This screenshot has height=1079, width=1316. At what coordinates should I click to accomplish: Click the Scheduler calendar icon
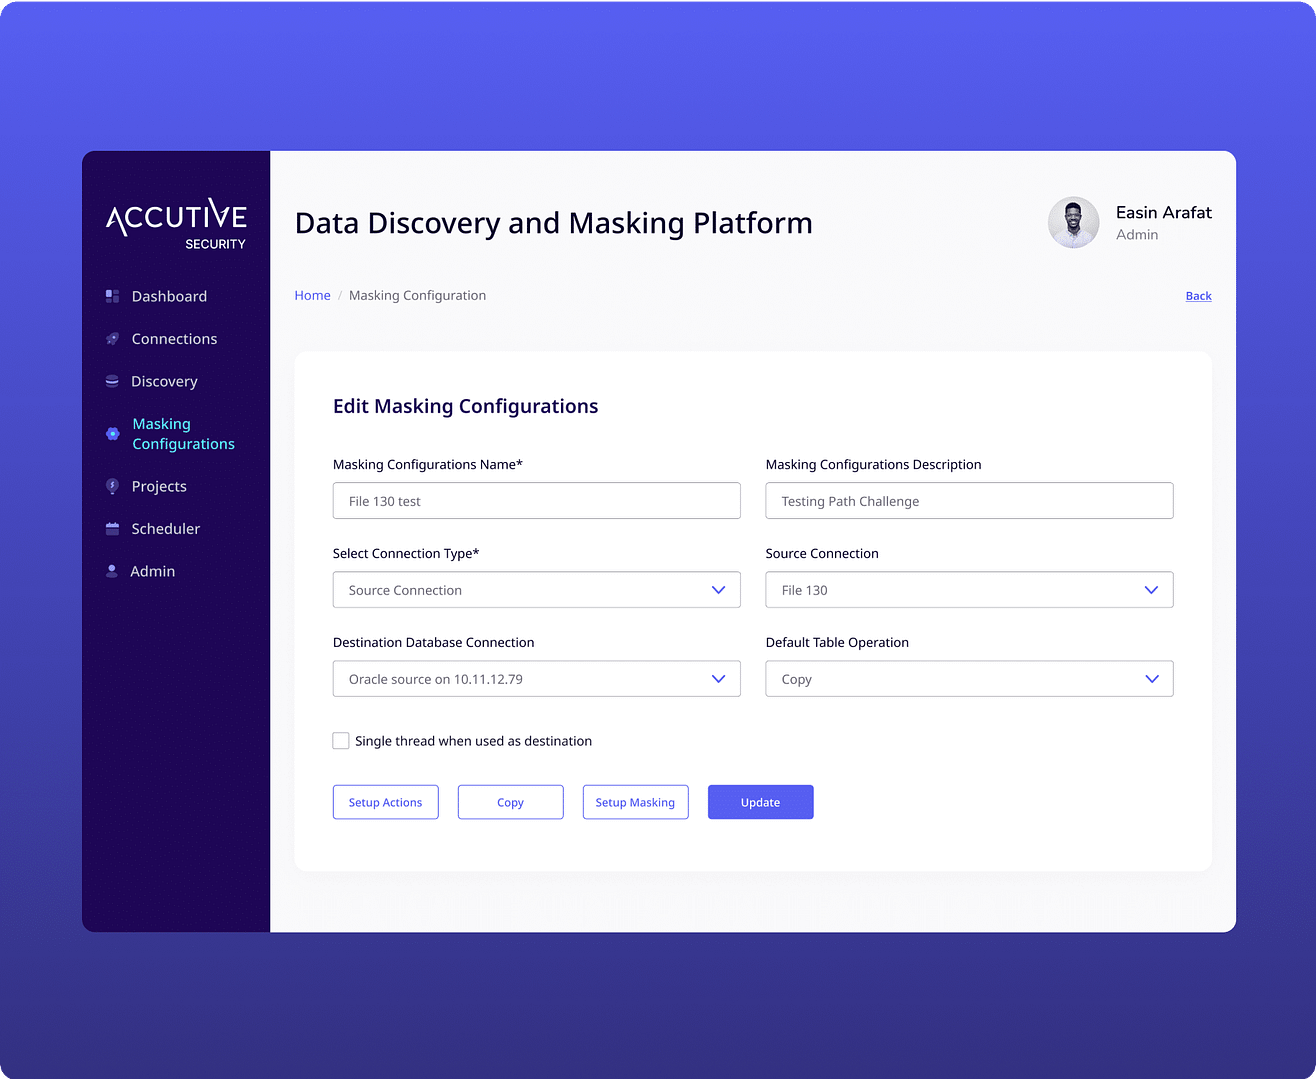pos(111,528)
